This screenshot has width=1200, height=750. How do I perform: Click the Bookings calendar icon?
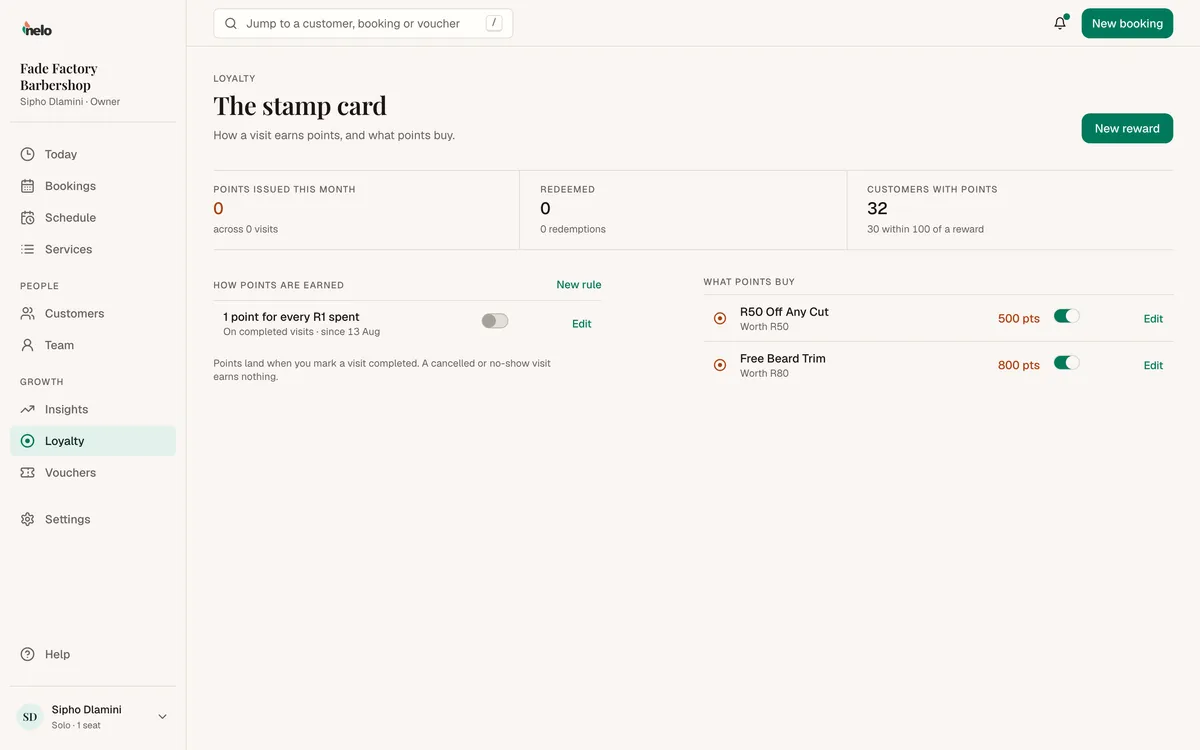[27, 186]
